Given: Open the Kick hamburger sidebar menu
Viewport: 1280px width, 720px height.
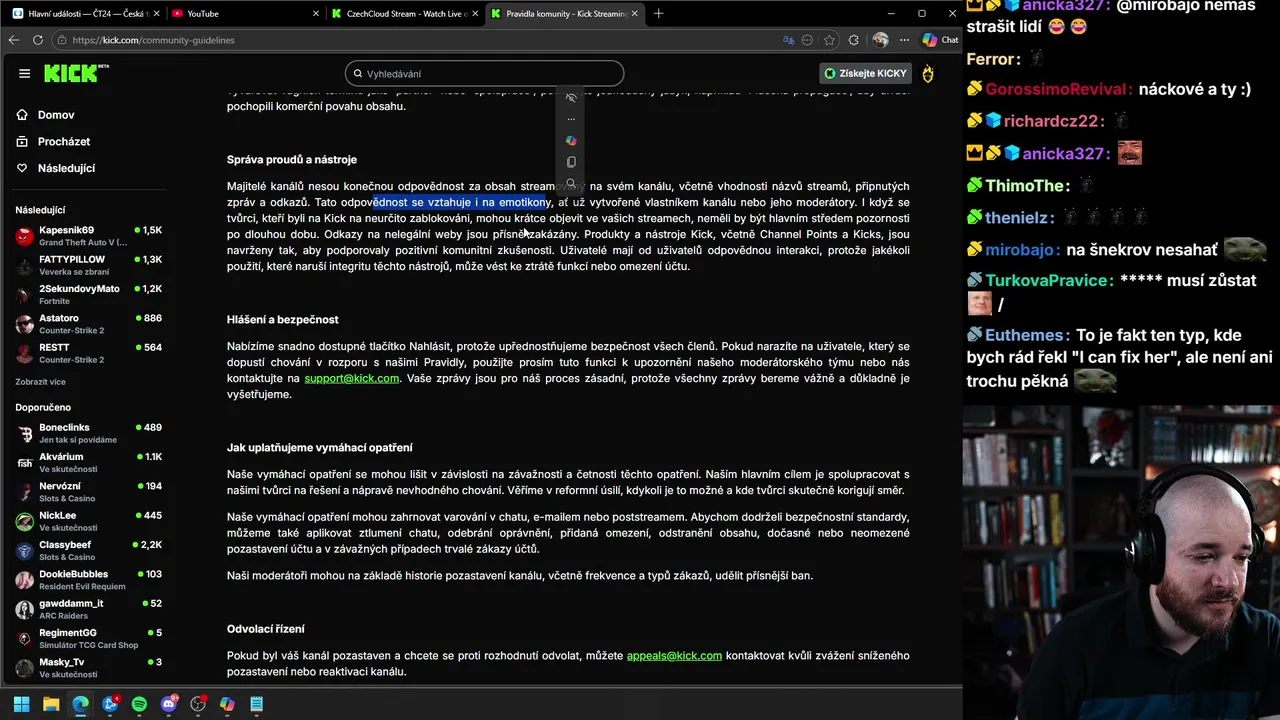Looking at the screenshot, I should (x=24, y=73).
